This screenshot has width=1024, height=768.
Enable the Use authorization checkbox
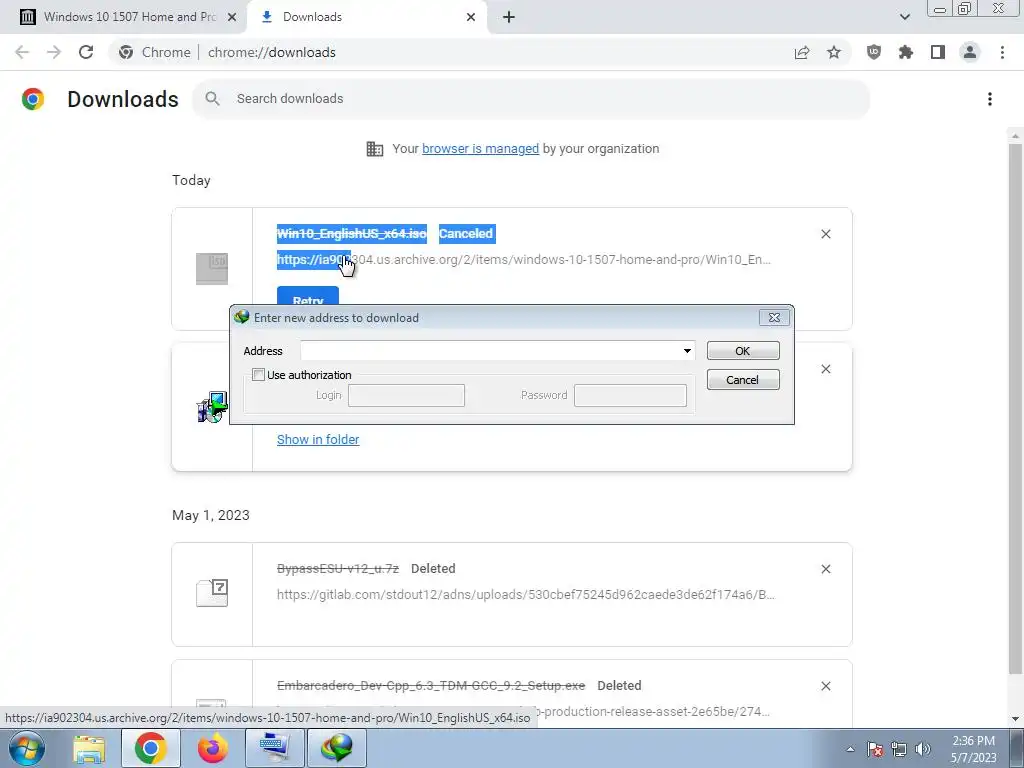pos(259,375)
